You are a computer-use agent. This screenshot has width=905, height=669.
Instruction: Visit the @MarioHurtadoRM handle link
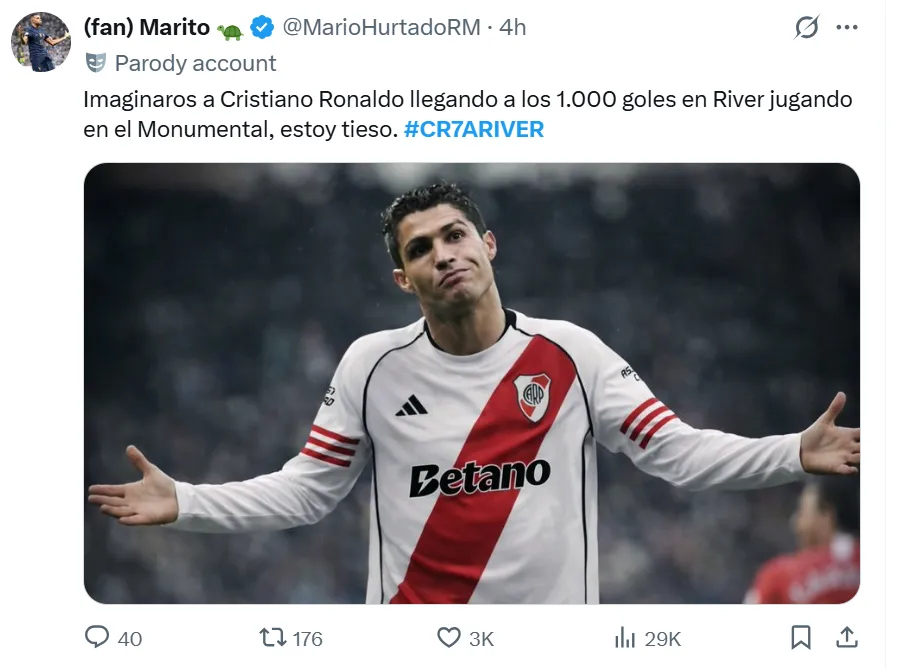click(x=382, y=28)
